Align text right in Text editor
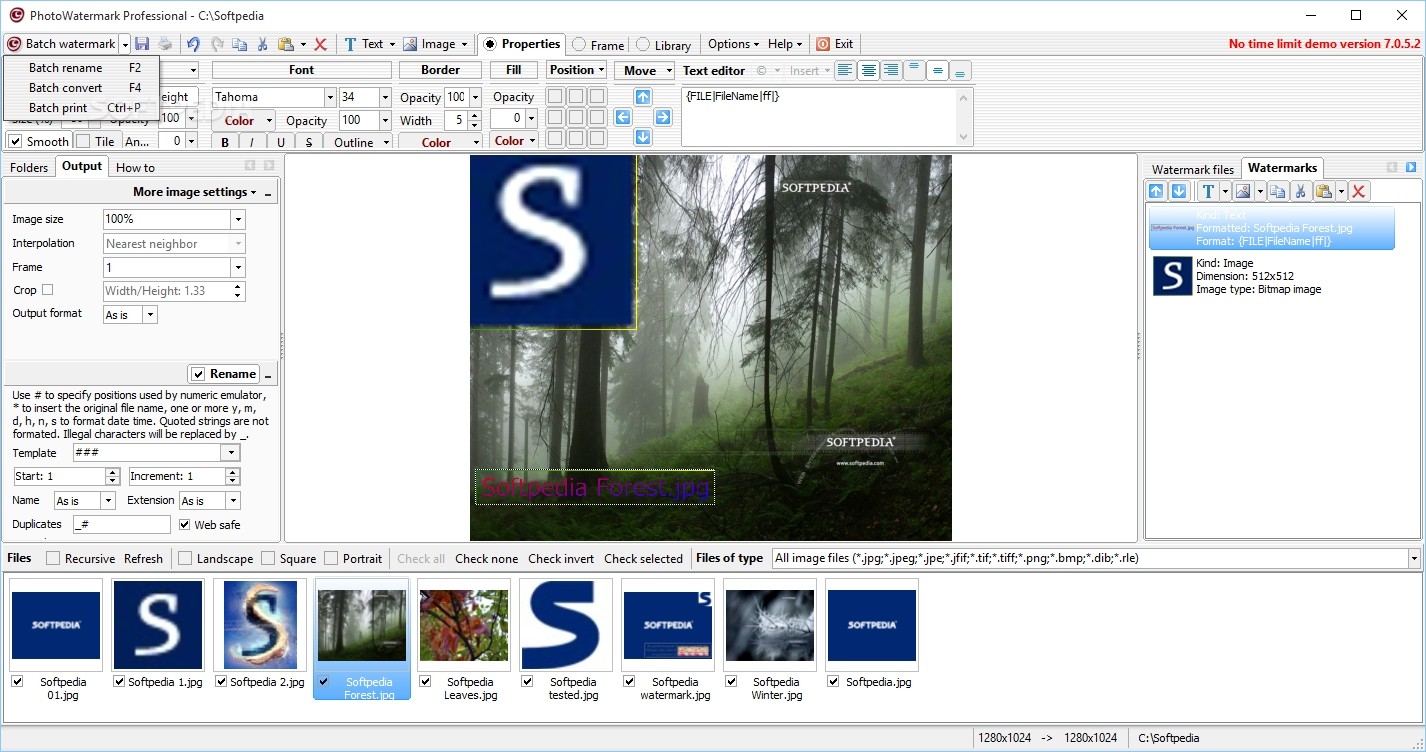The height and width of the screenshot is (752, 1426). (x=890, y=71)
